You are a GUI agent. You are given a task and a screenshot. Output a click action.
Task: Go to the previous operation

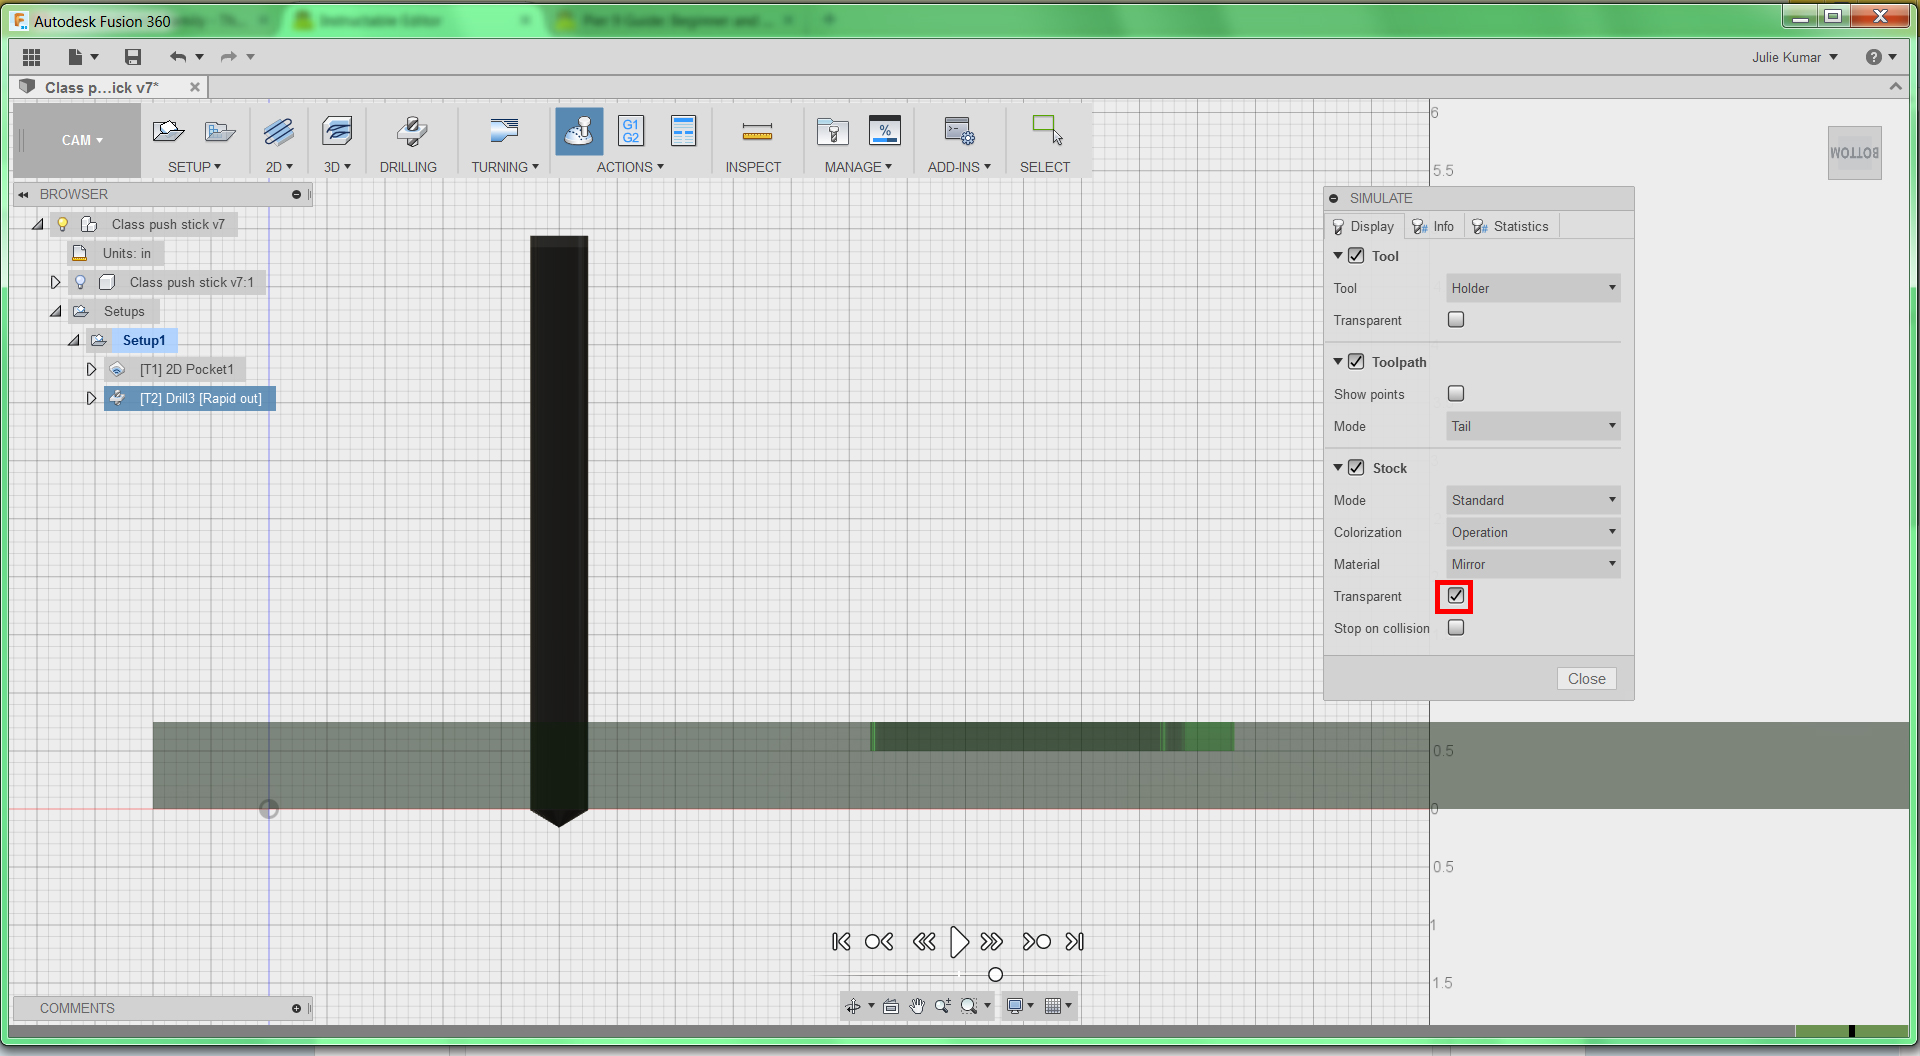[879, 942]
